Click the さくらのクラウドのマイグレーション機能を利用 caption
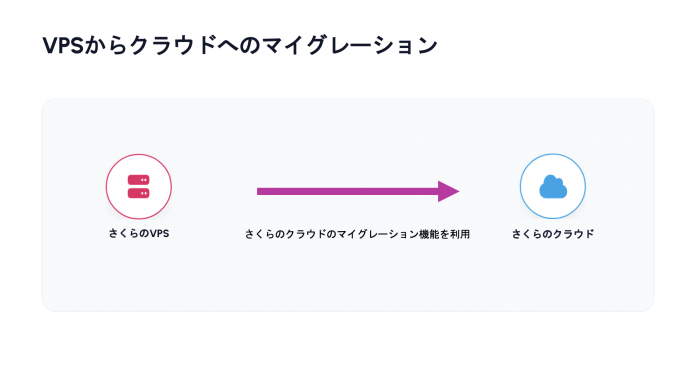This screenshot has height=392, width=700. [x=357, y=234]
